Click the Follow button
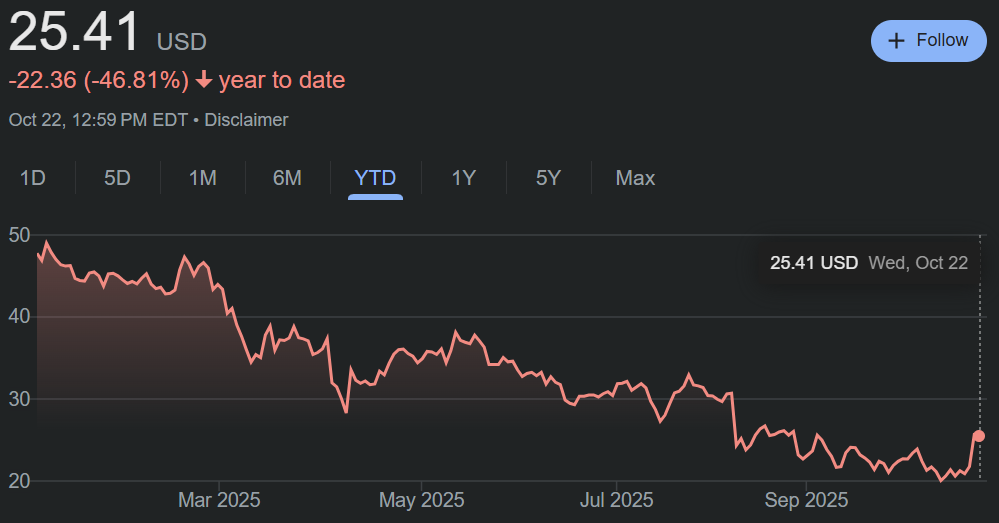 (929, 41)
